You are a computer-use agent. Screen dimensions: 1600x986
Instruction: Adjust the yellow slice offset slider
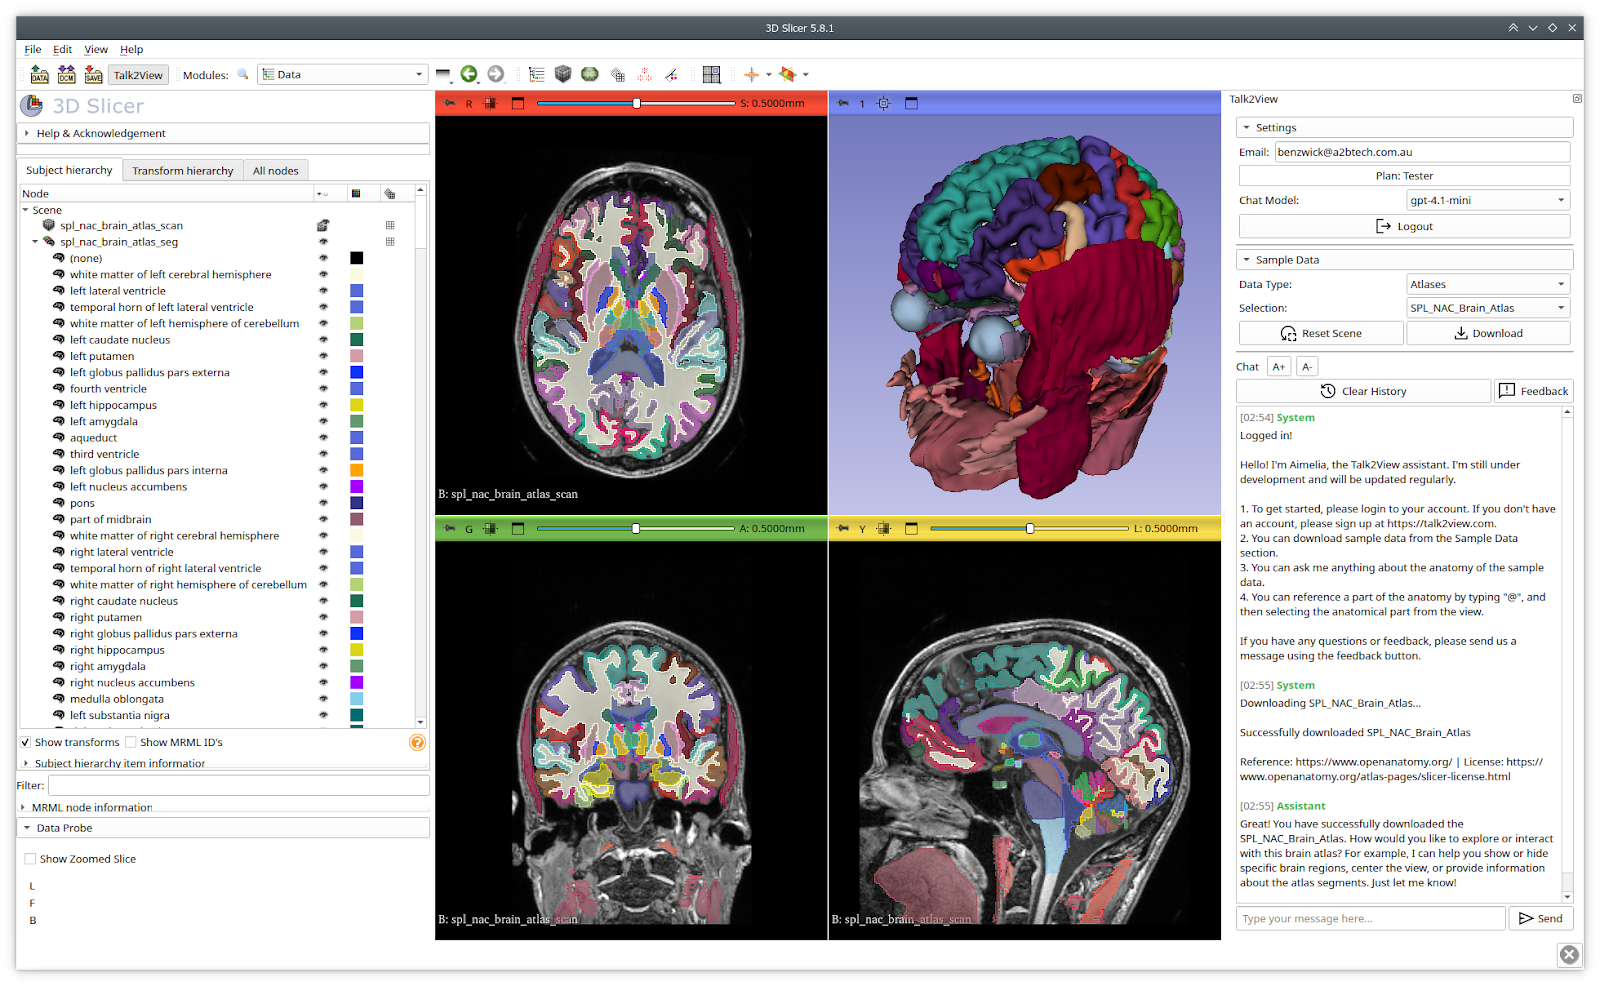tap(1029, 529)
